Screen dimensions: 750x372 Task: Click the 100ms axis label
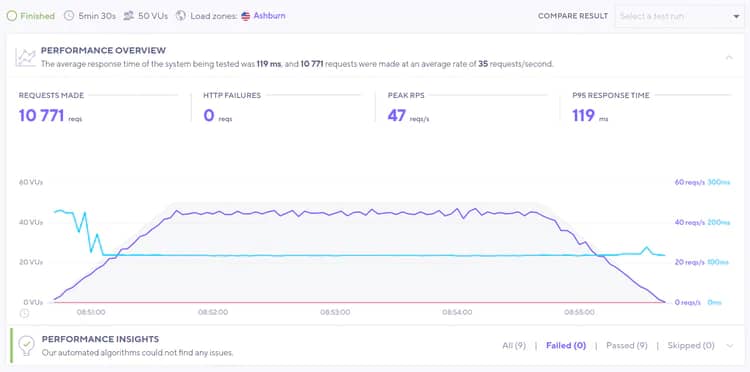[x=718, y=262]
